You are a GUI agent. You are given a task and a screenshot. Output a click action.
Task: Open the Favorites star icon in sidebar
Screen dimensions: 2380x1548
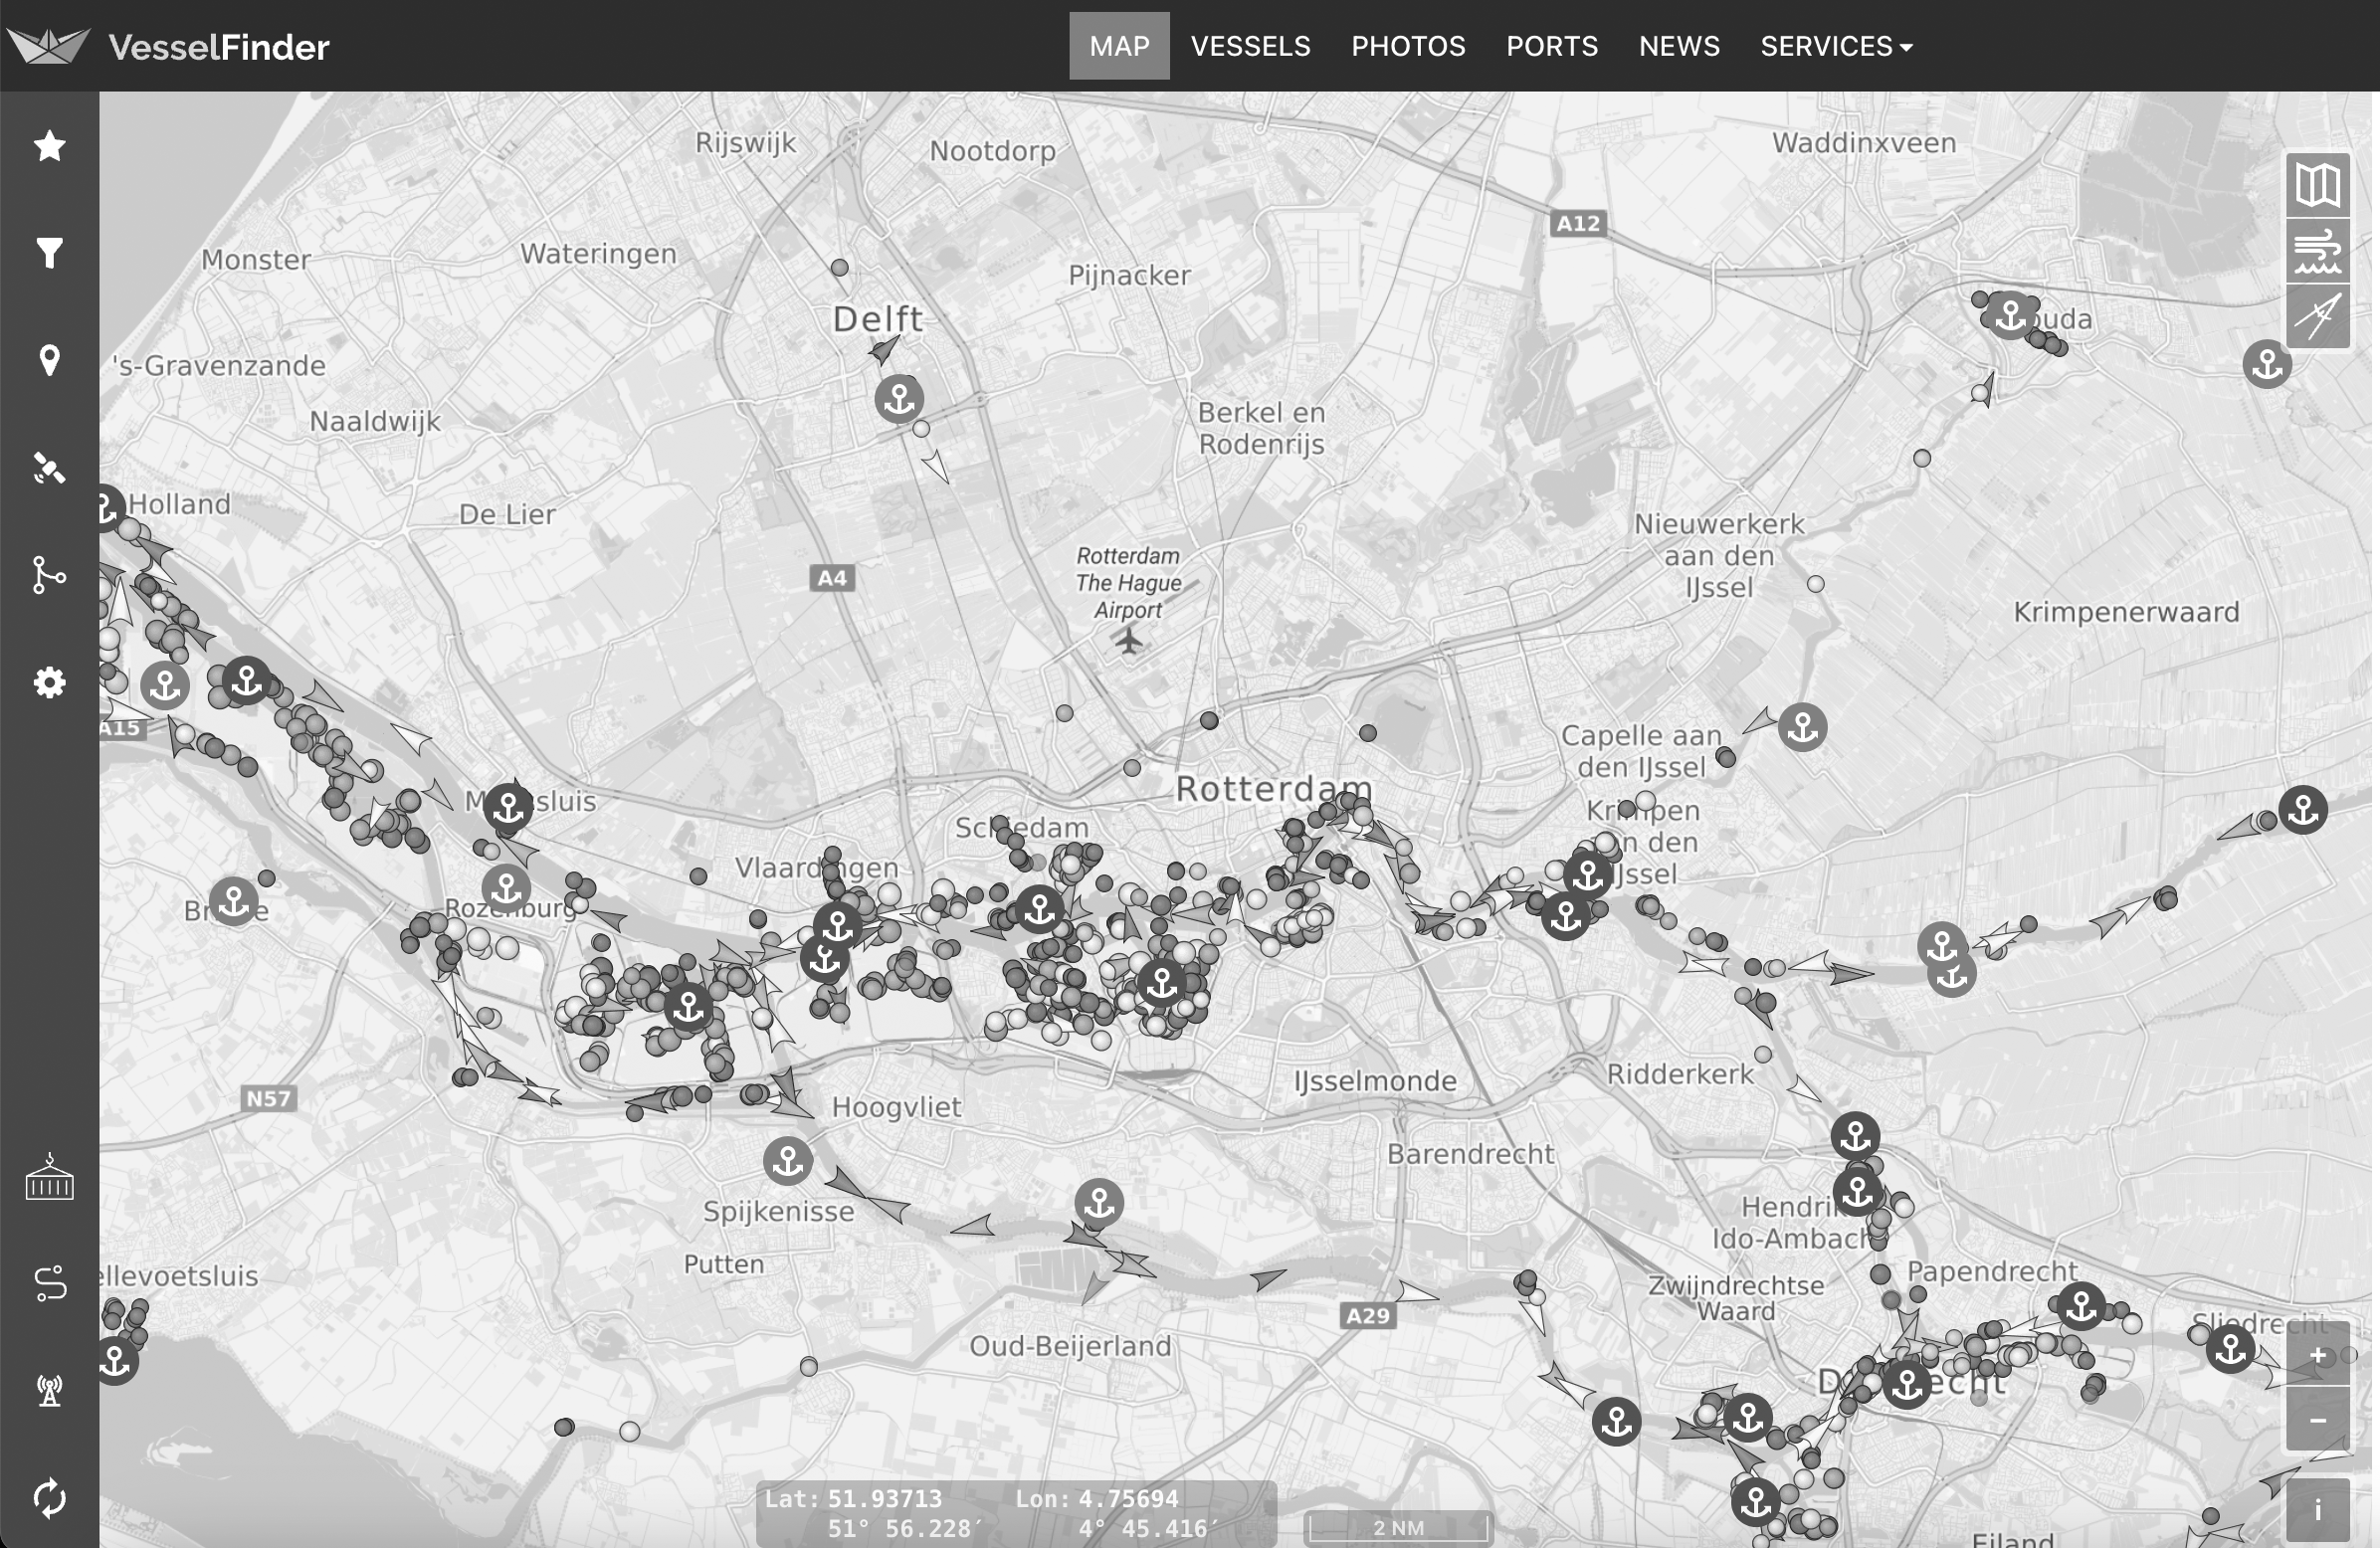click(x=49, y=146)
